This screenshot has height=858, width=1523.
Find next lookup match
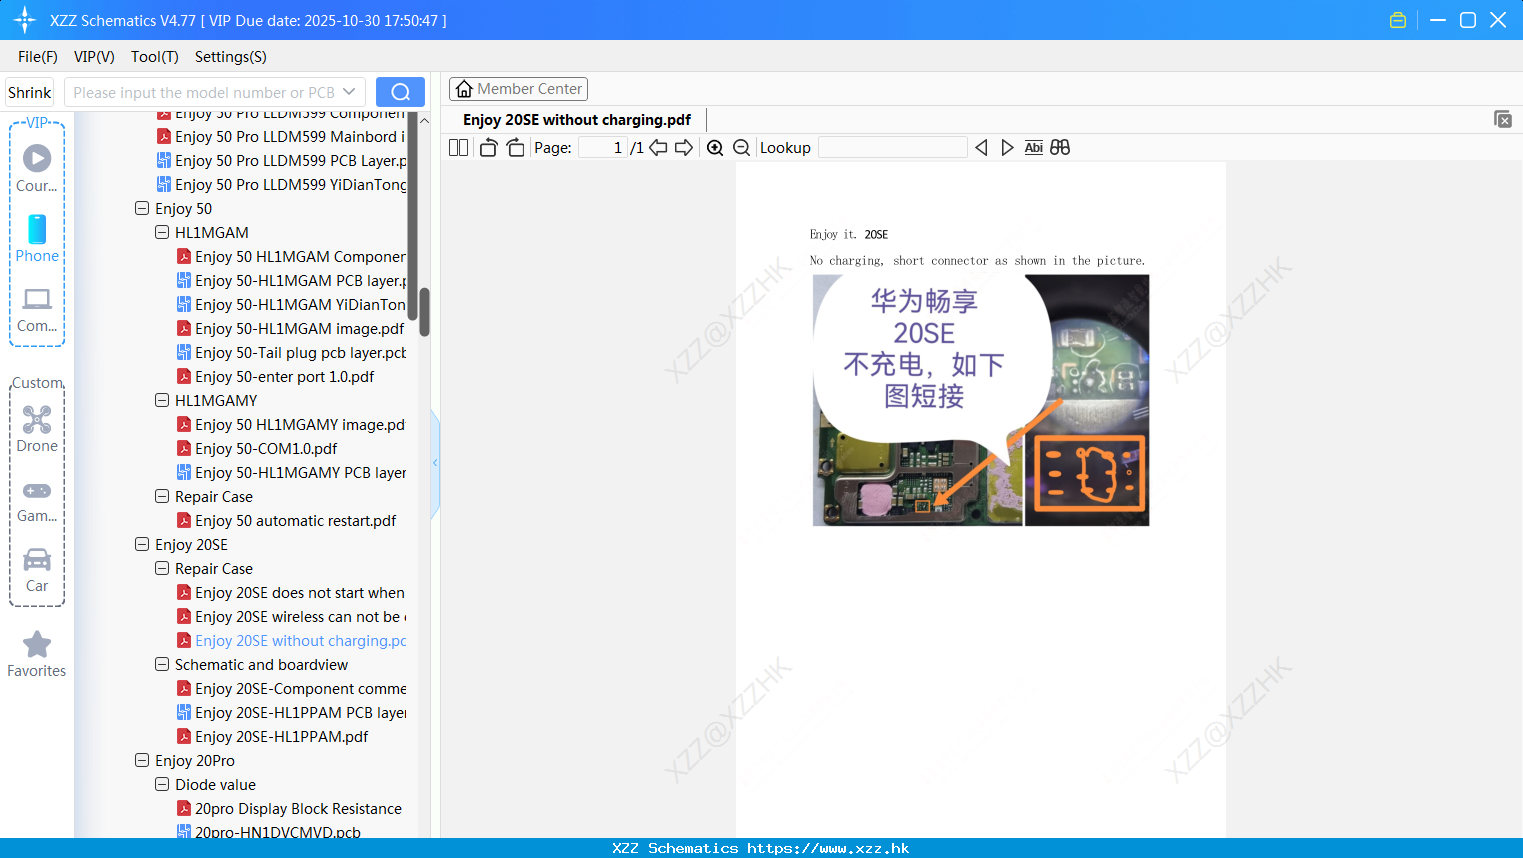[x=1007, y=147]
